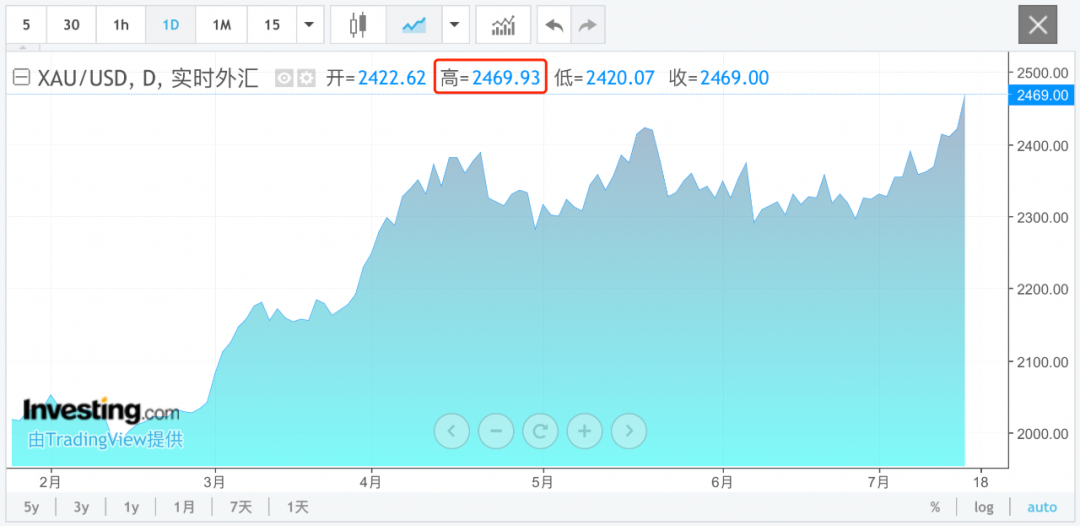
Task: Zoom in the chart with plus button
Action: coord(584,431)
